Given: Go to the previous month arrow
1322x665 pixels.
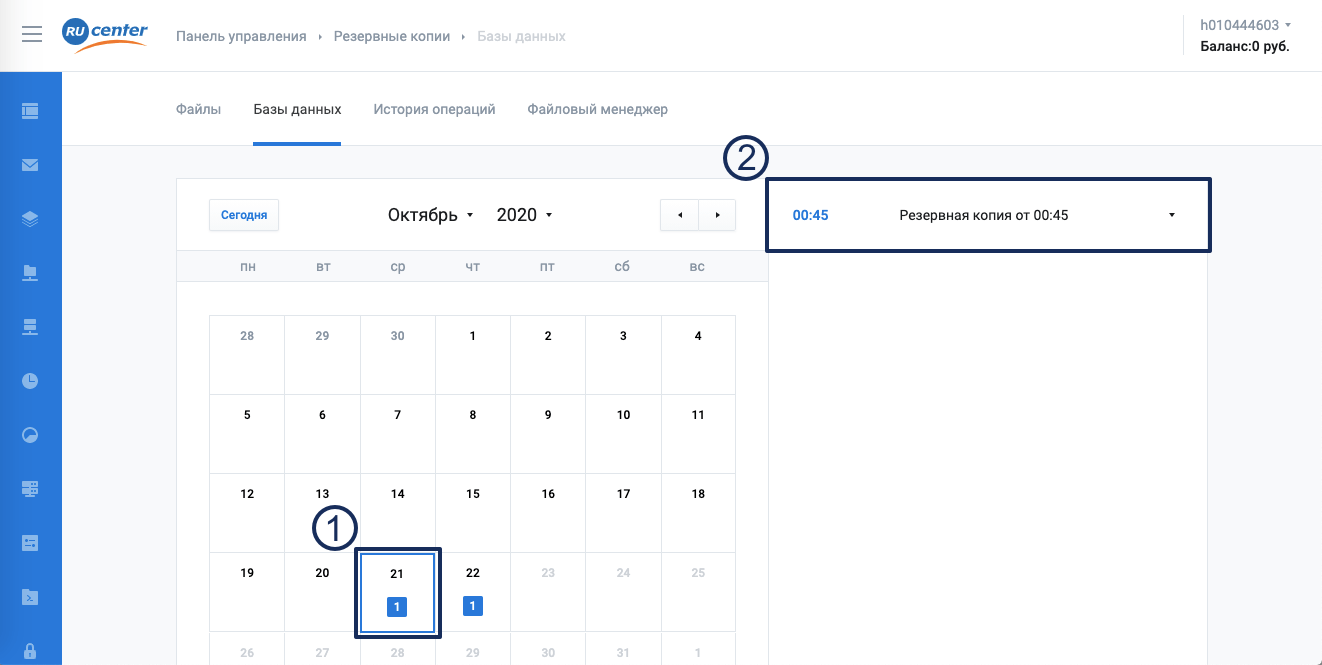Looking at the screenshot, I should pos(679,215).
